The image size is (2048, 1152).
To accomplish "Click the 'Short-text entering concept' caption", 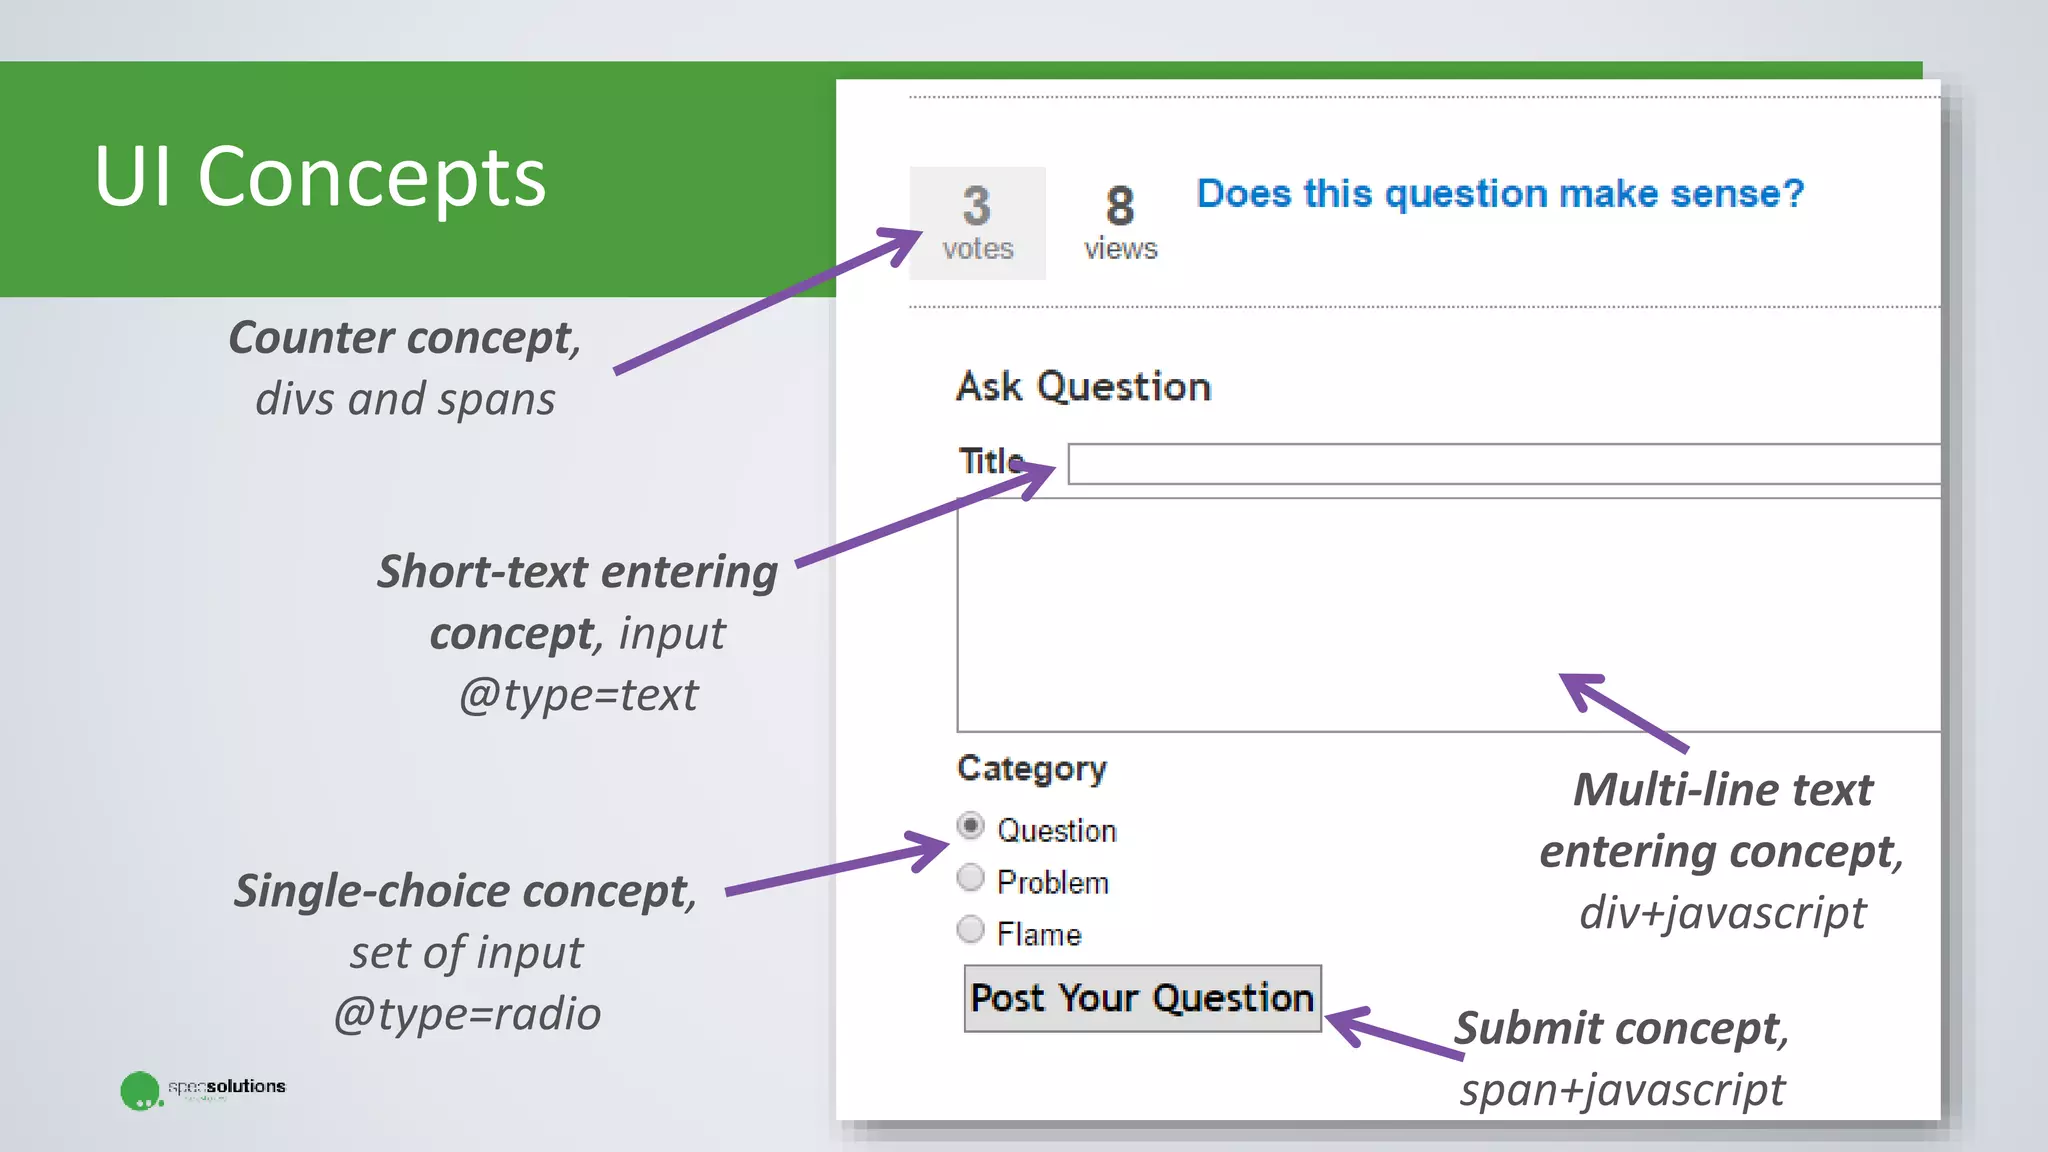I will pos(577,633).
